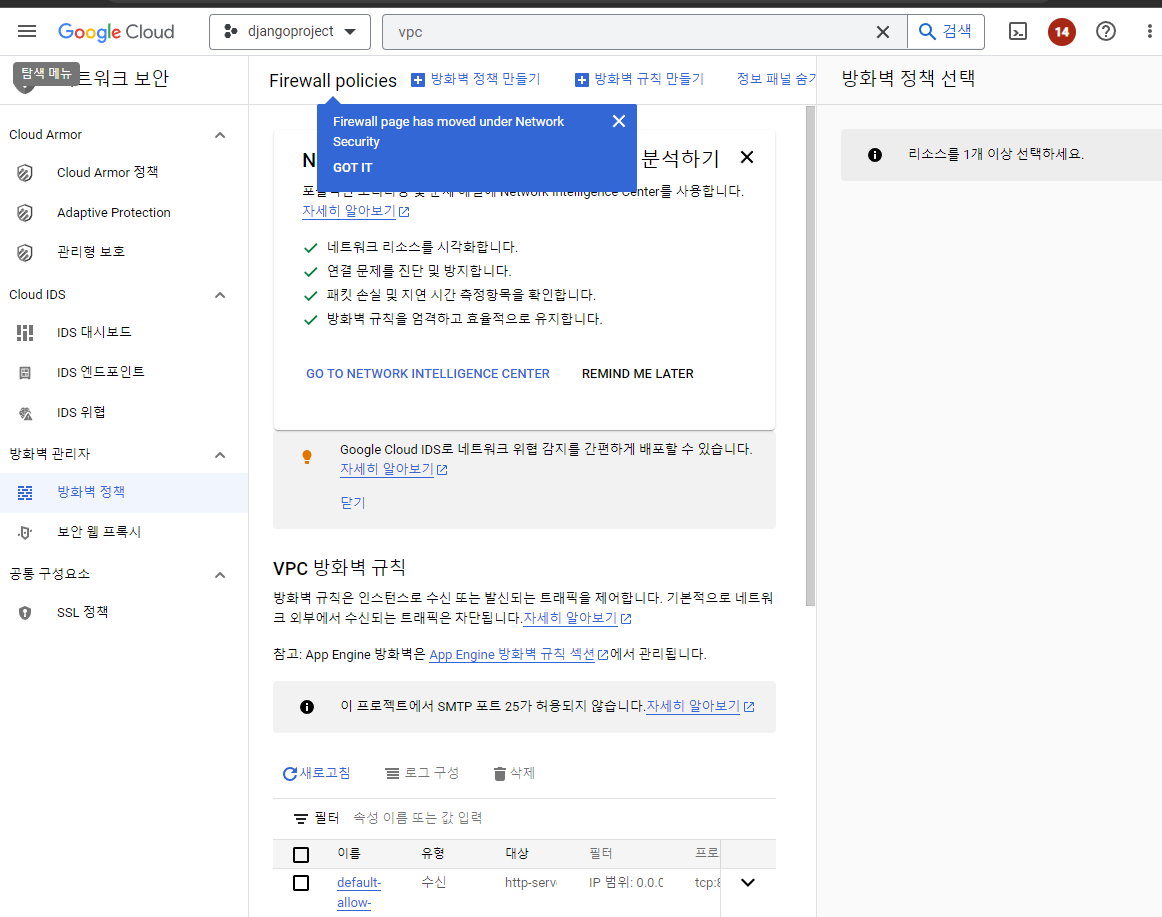Click the IDS 대시보드 dashboard icon
Image resolution: width=1162 pixels, height=917 pixels.
tap(25, 333)
